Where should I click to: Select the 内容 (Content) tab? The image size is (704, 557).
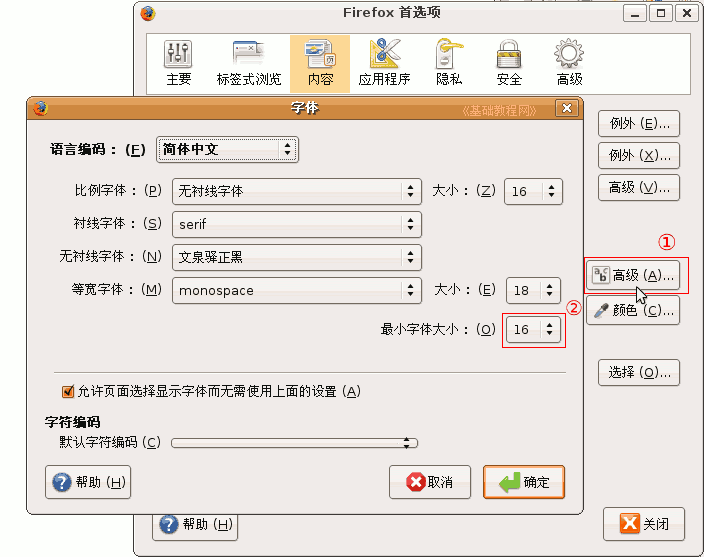pyautogui.click(x=320, y=64)
